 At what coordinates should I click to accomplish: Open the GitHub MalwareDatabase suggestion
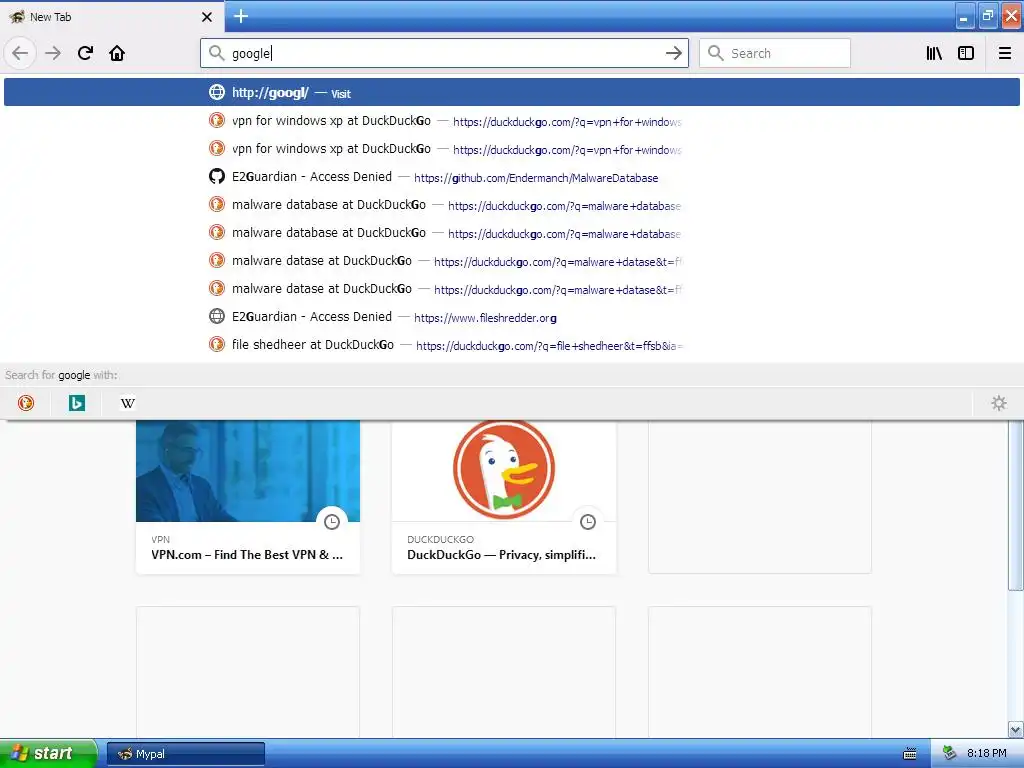[x=511, y=177]
